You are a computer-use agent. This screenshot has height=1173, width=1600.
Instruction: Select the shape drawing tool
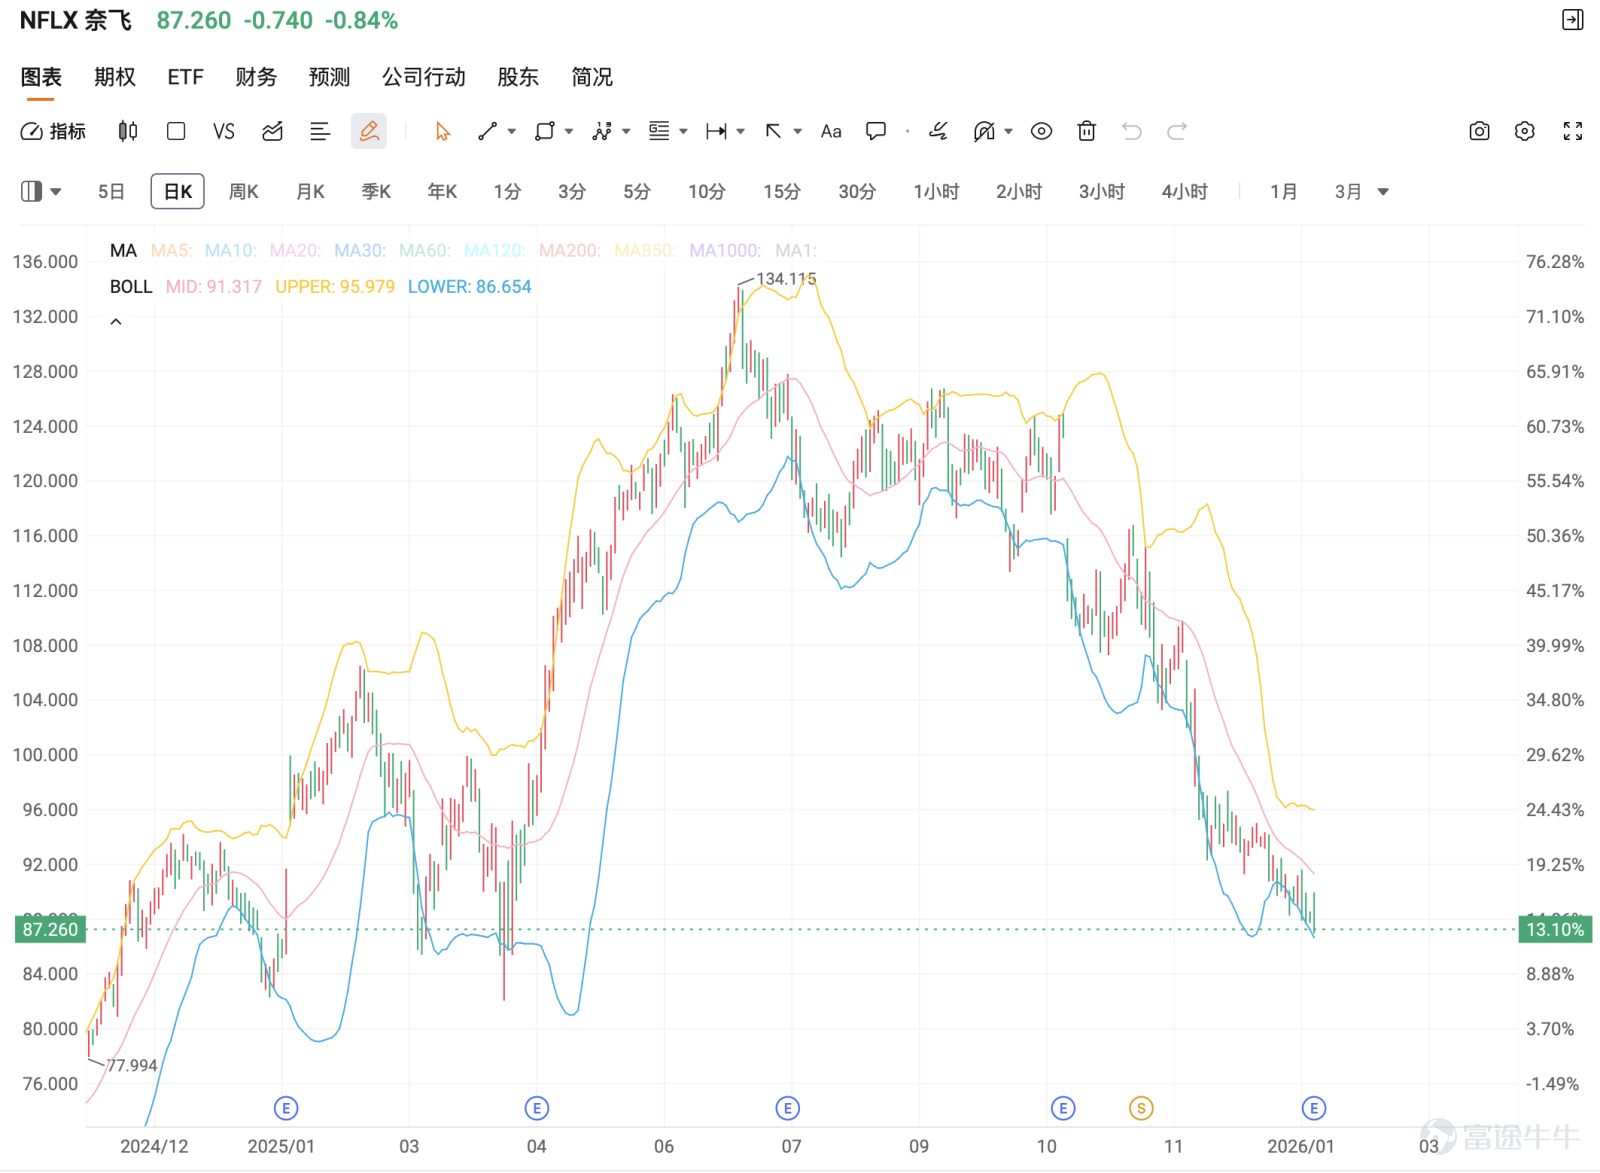point(545,131)
